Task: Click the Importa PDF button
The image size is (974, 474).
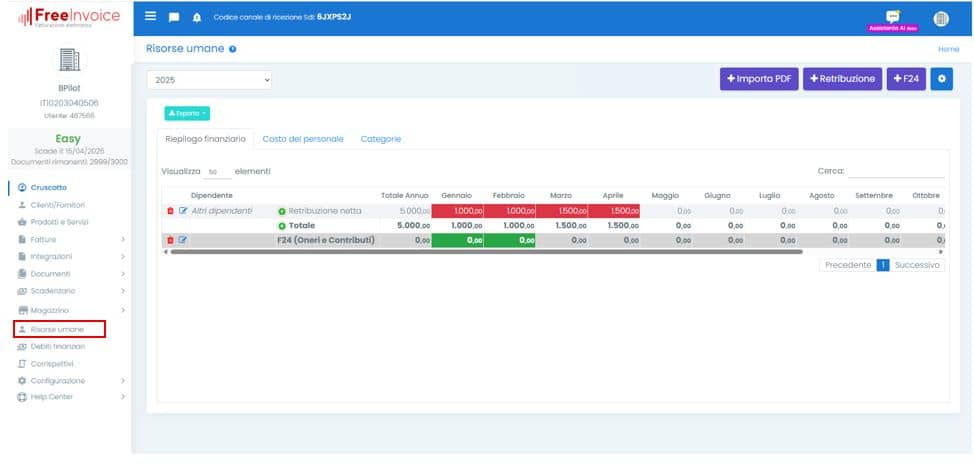Action: (759, 79)
